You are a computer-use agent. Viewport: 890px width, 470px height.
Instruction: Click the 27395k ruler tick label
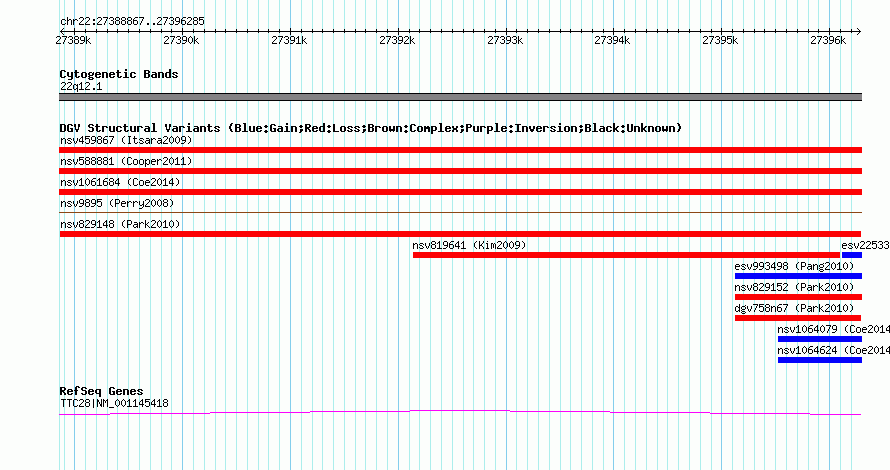point(720,40)
